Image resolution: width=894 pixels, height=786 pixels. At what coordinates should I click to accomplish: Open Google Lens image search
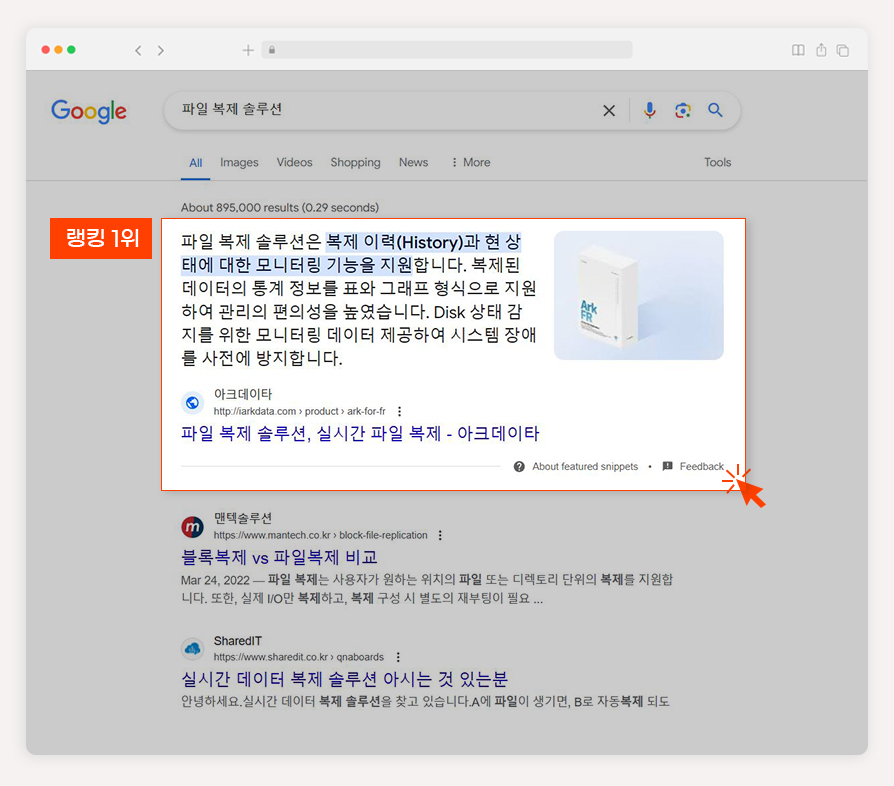682,110
